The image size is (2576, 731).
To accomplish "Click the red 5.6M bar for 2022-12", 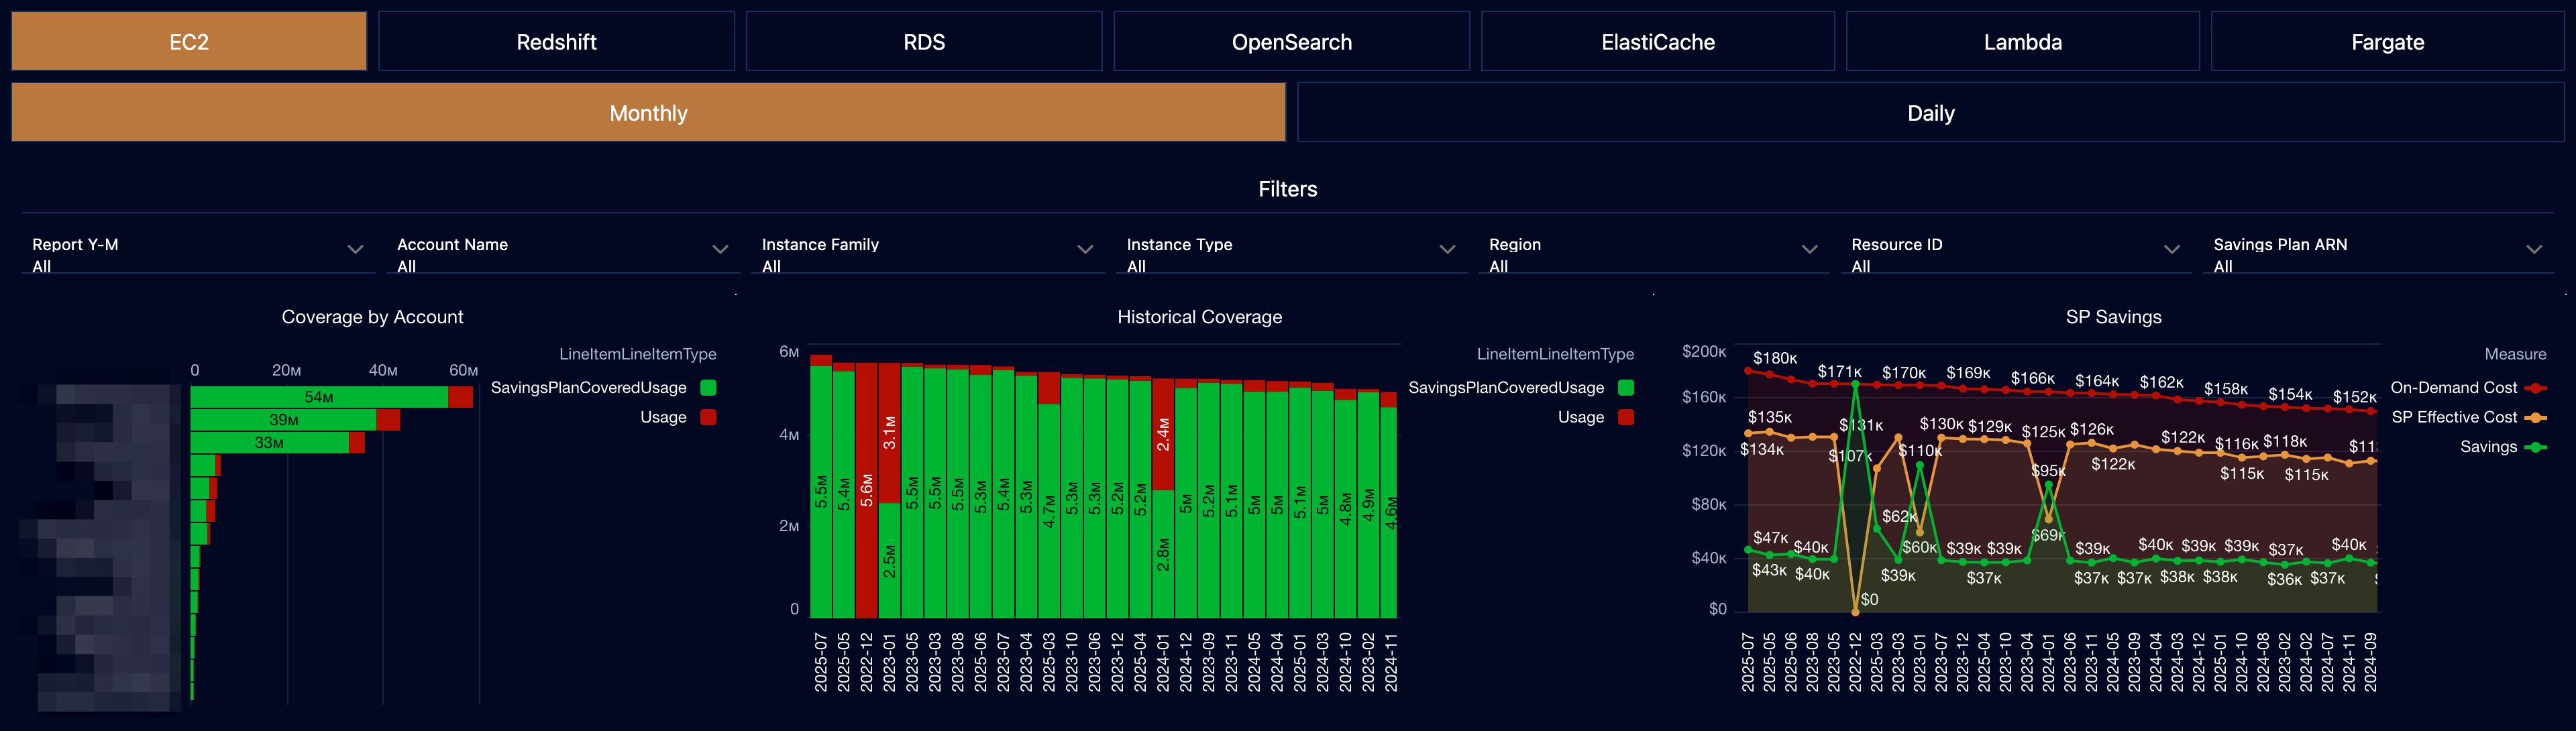I will pos(866,490).
